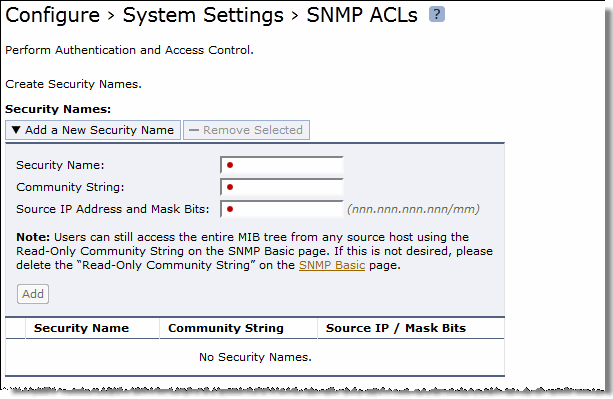
Task: Click the minus icon on Remove Selected
Action: point(194,130)
